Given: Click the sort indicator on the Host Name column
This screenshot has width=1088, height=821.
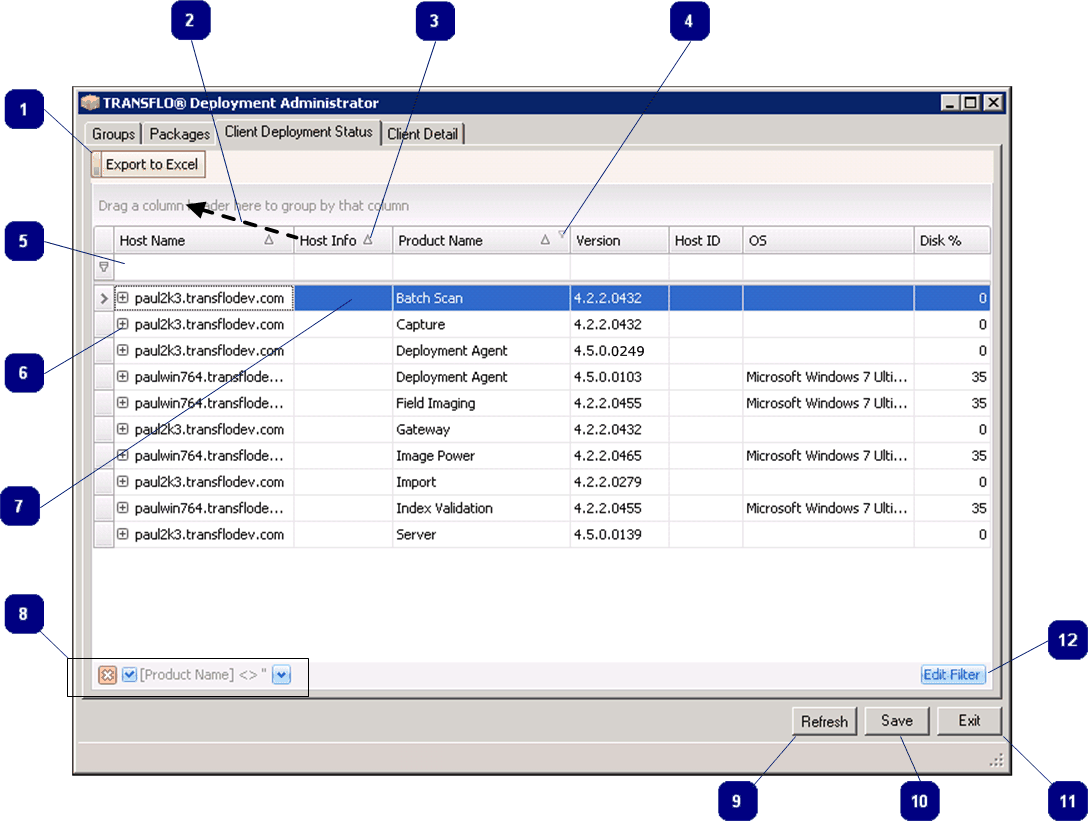Looking at the screenshot, I should point(268,240).
